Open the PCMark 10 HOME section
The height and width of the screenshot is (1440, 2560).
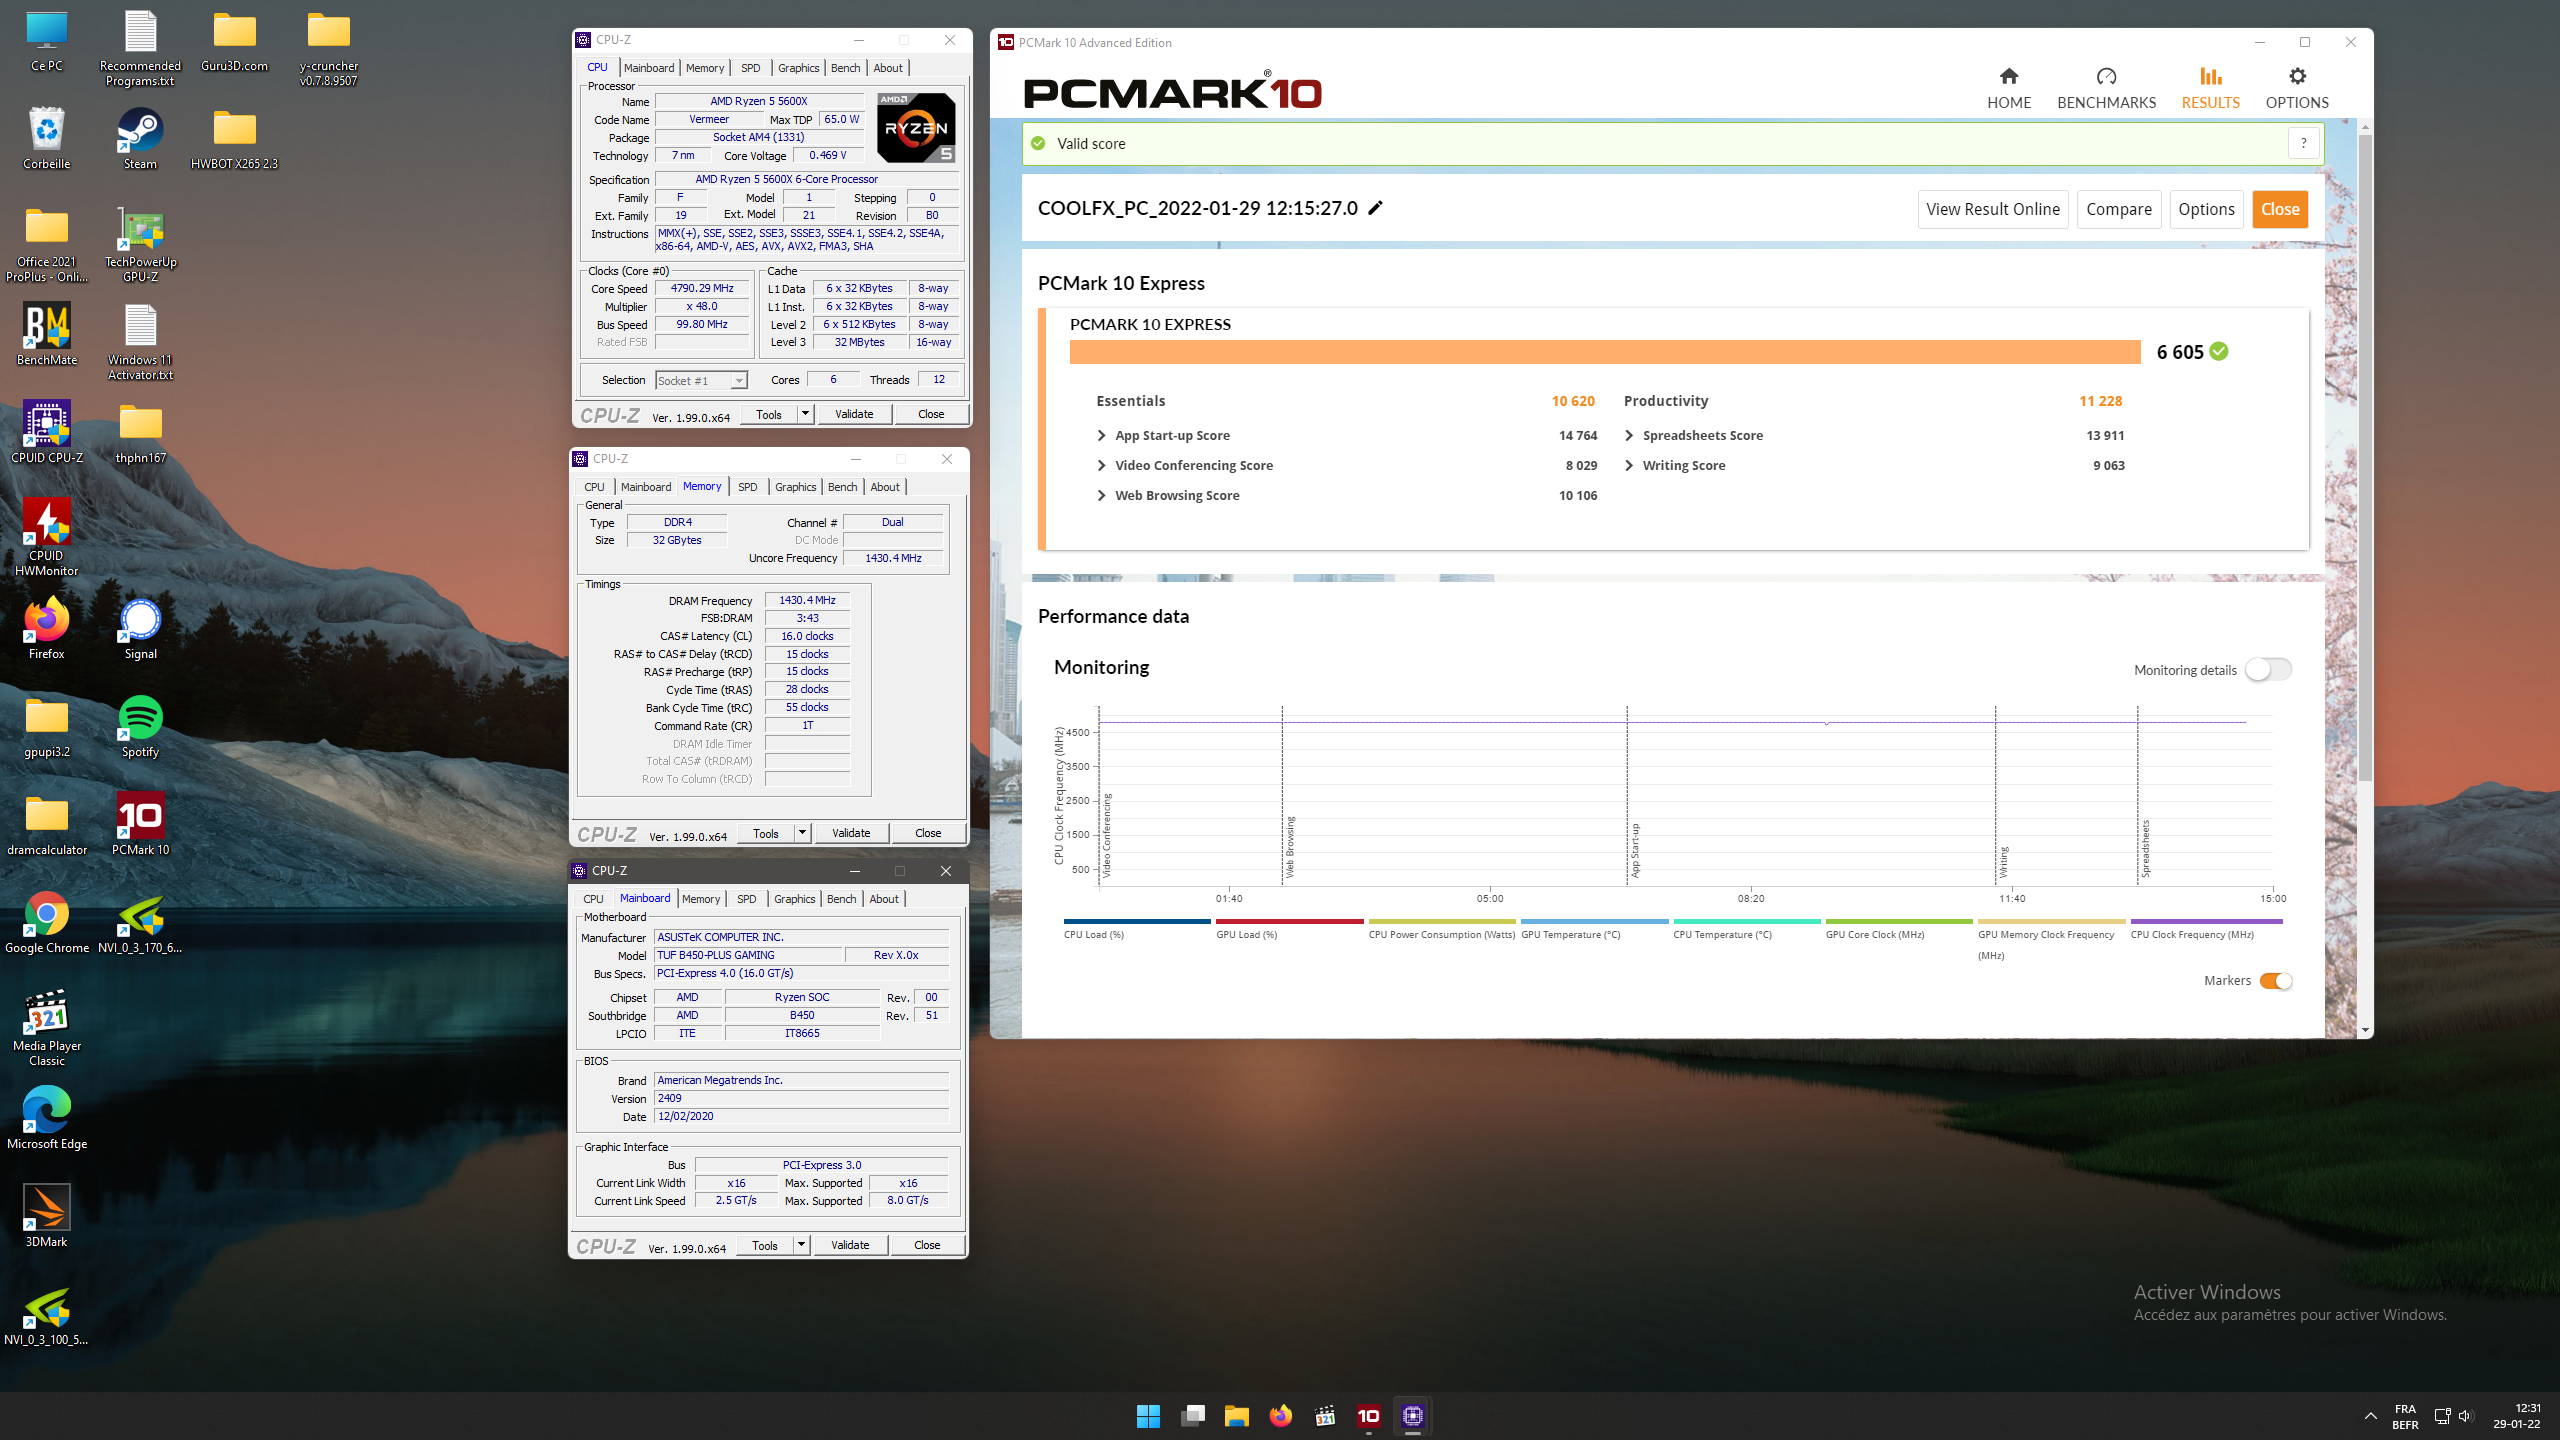[x=2008, y=88]
